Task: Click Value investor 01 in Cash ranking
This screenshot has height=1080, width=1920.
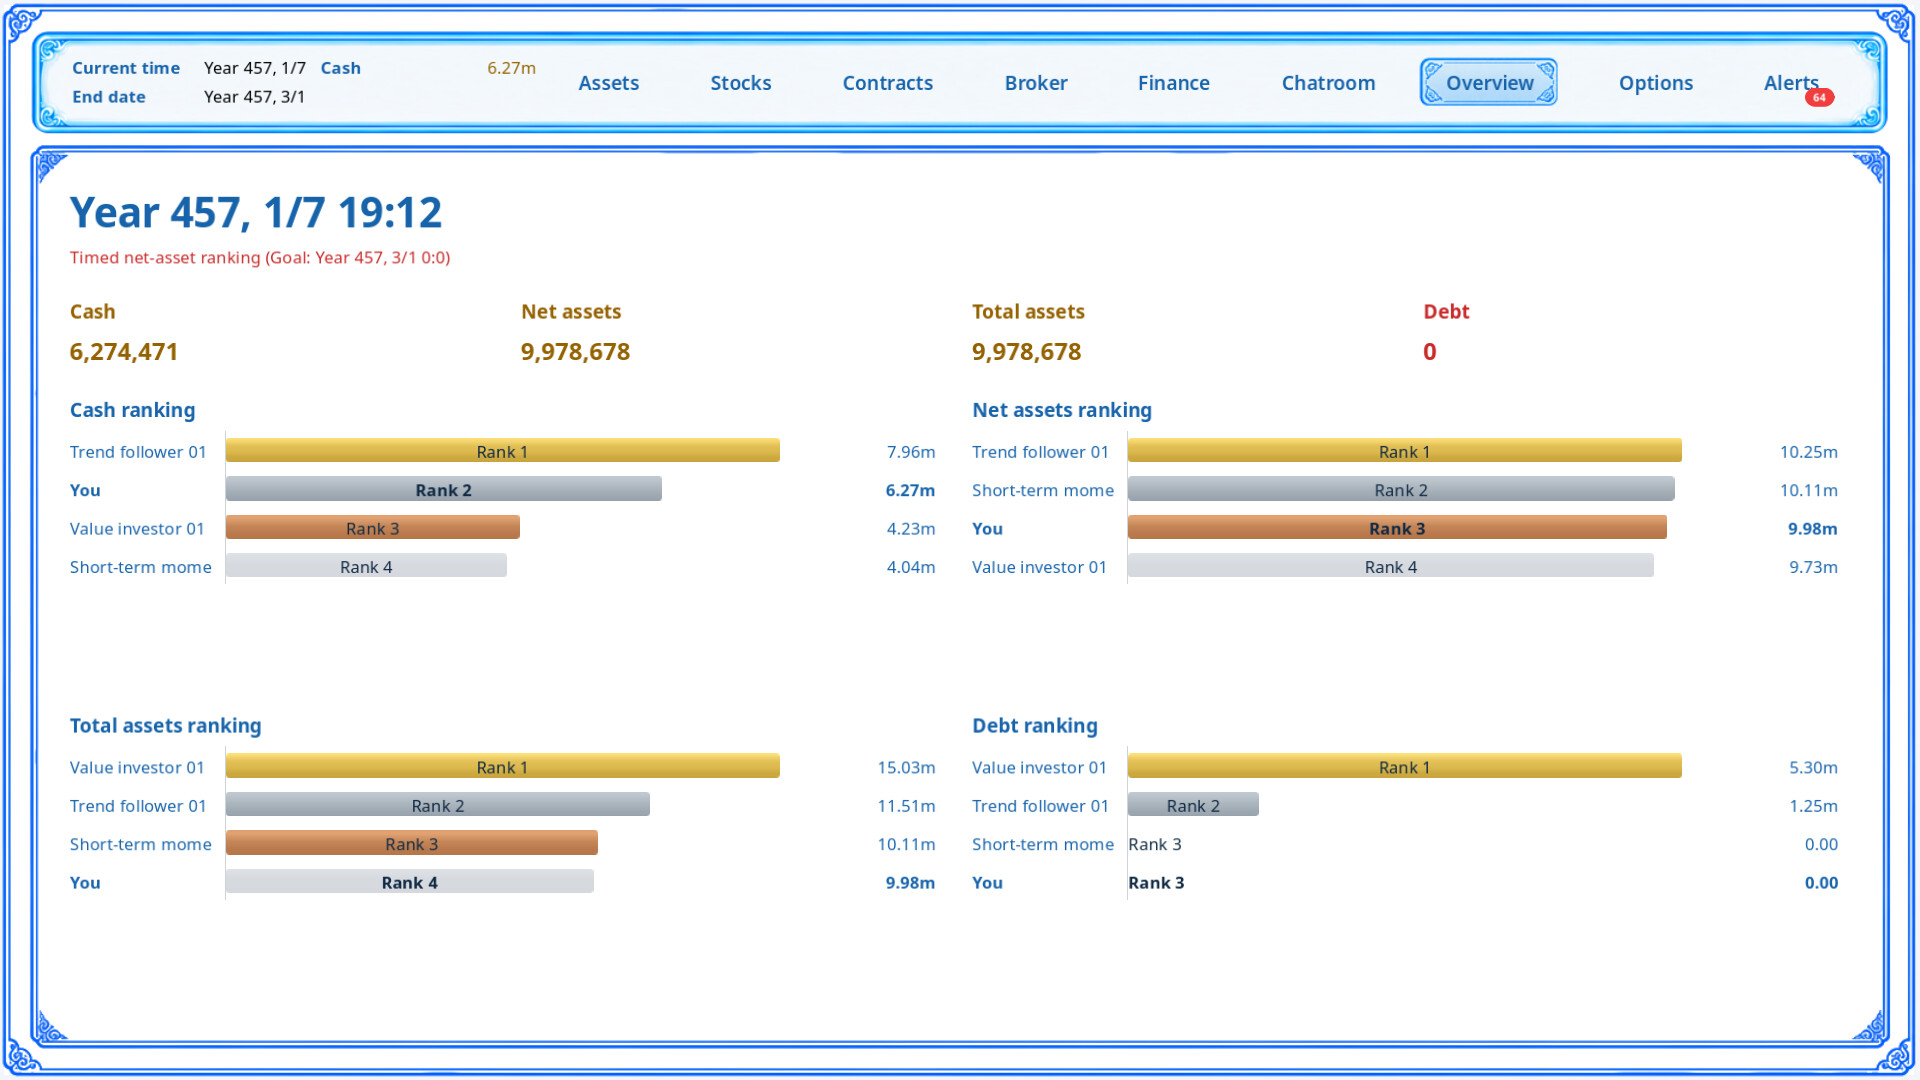Action: click(x=137, y=529)
